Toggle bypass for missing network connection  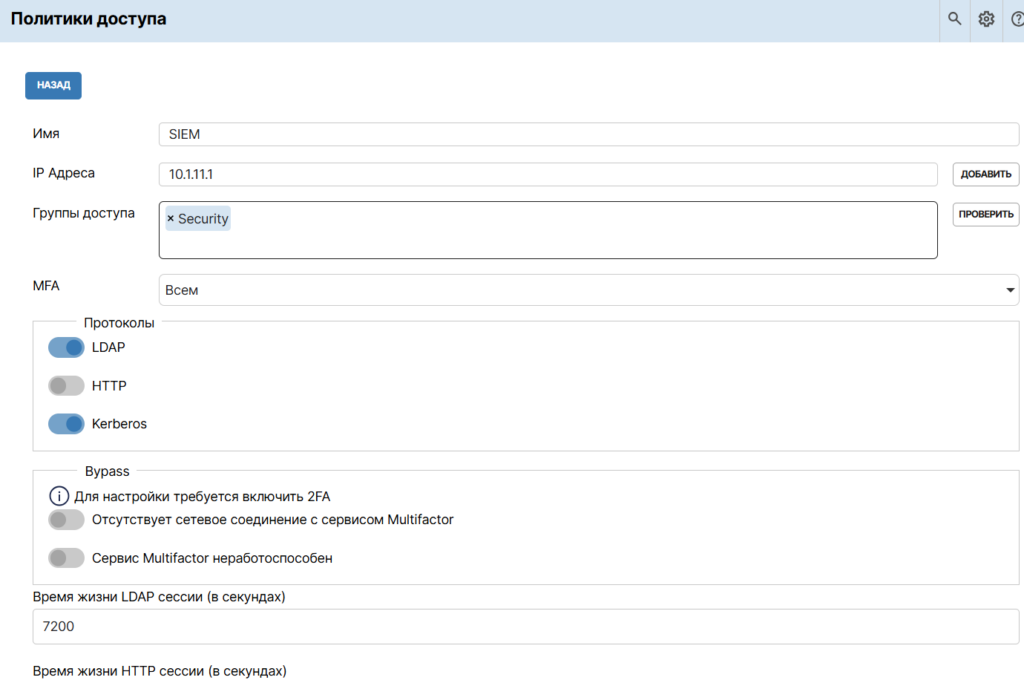click(x=66, y=519)
